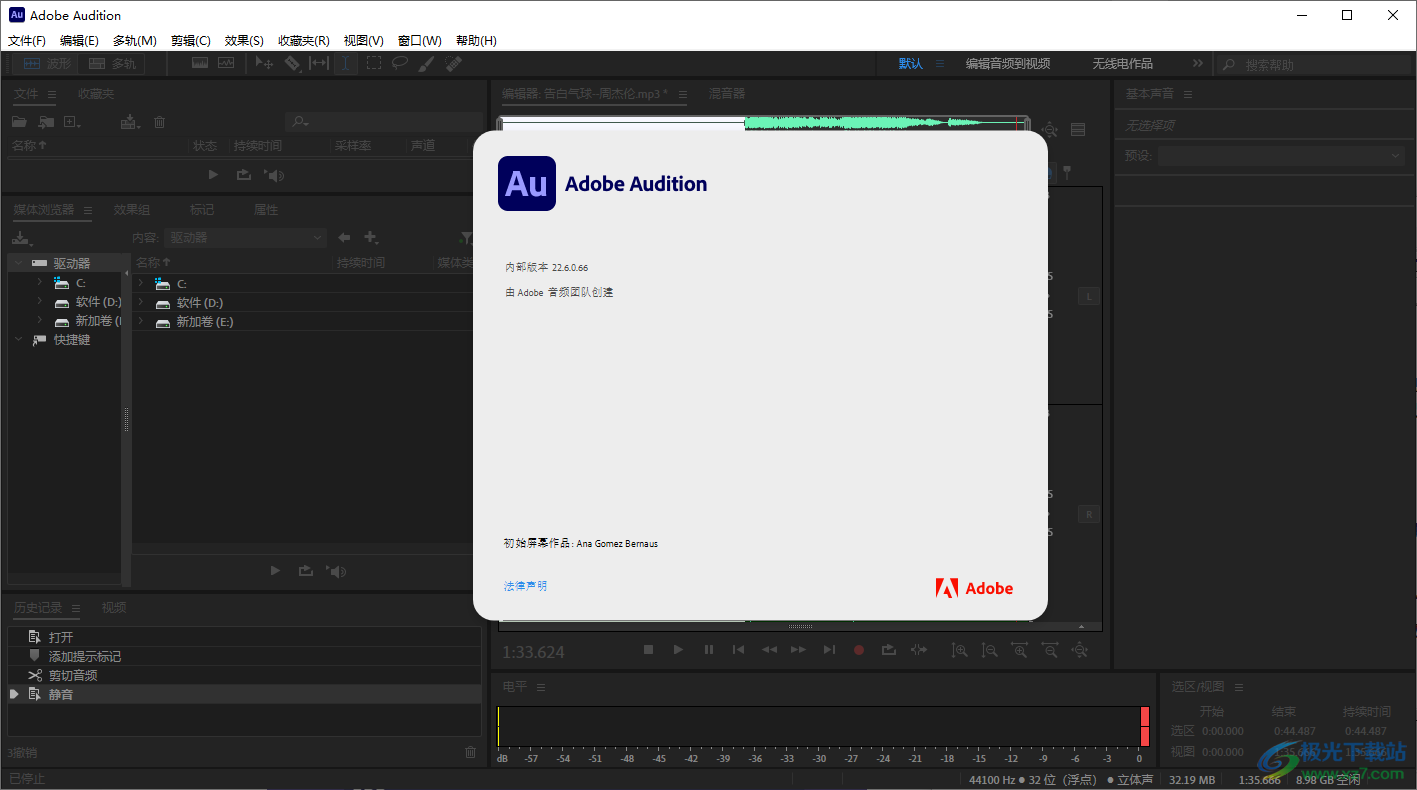
Task: Select the Lasso Selection tool
Action: pos(400,63)
